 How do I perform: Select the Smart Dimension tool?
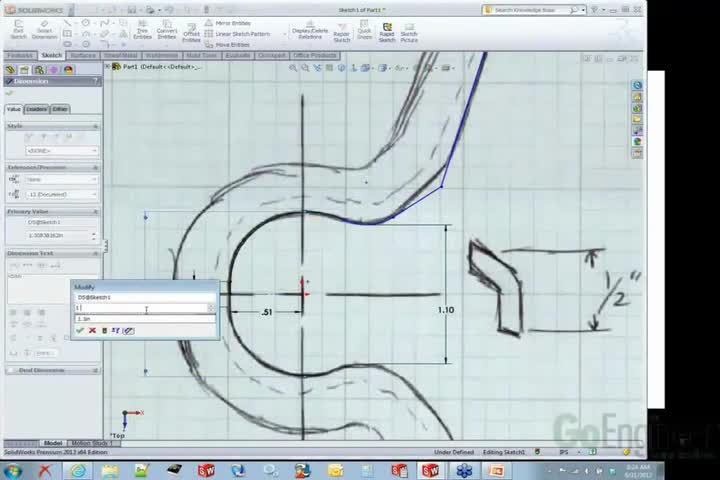[x=45, y=30]
